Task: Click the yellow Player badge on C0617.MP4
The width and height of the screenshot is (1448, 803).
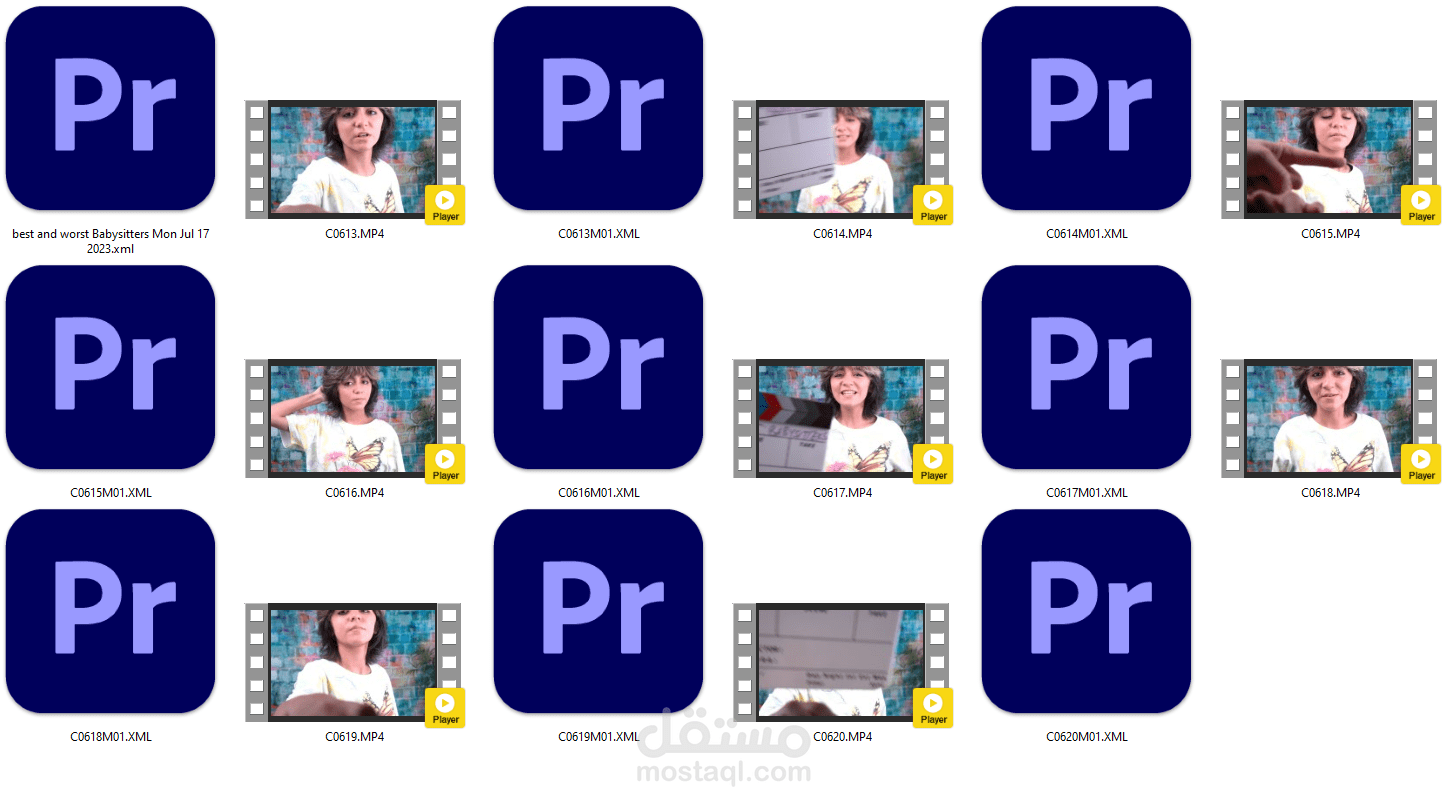Action: (x=933, y=464)
